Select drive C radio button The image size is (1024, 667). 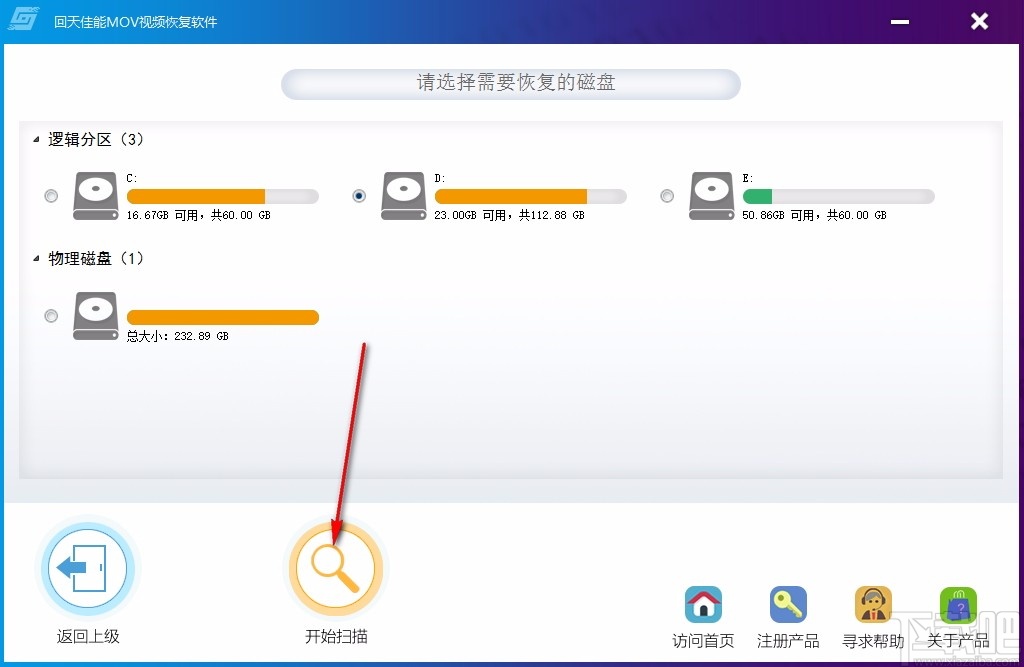click(50, 197)
